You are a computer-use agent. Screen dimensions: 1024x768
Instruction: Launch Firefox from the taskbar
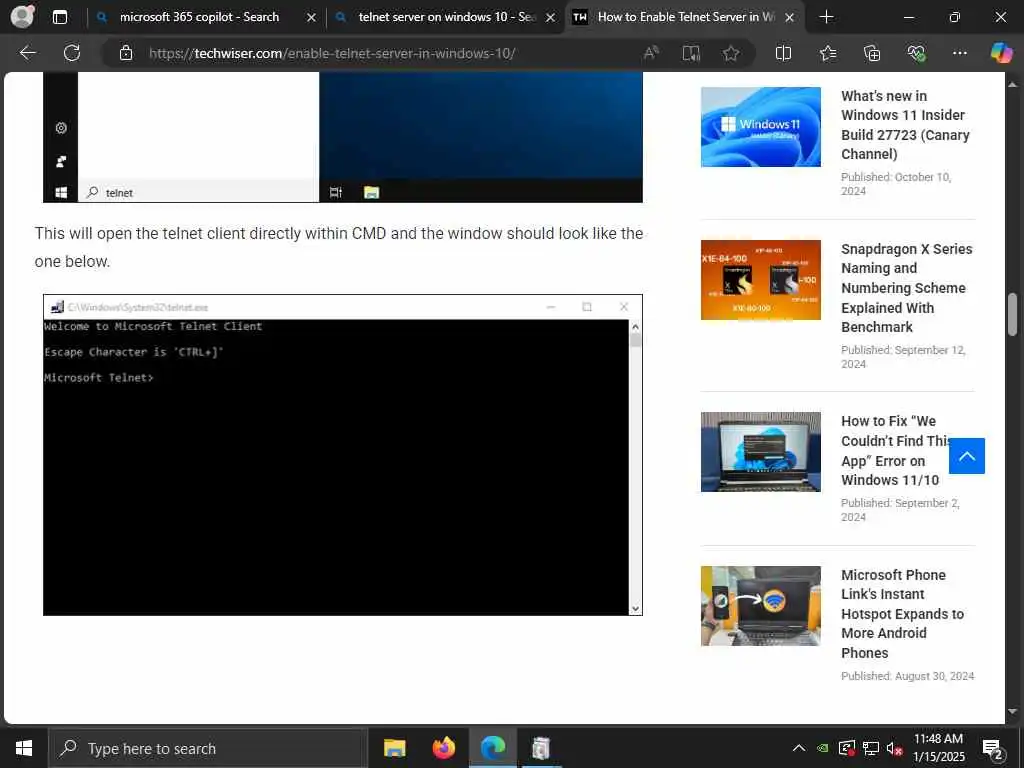point(443,748)
